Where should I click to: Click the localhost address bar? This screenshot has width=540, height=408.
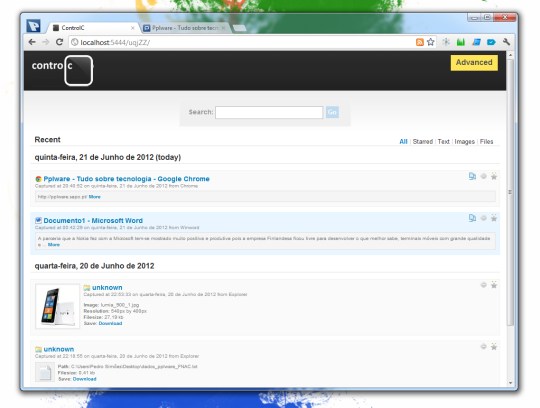[241, 42]
